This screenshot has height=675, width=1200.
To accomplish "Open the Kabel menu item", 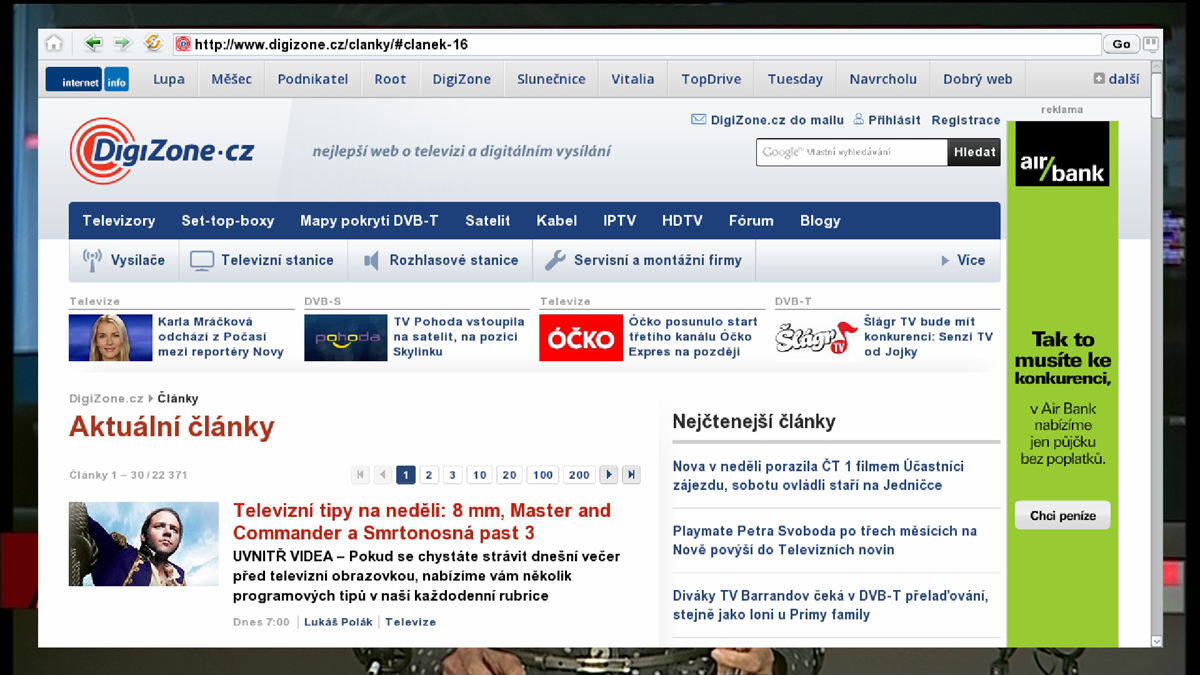I will pyautogui.click(x=557, y=221).
